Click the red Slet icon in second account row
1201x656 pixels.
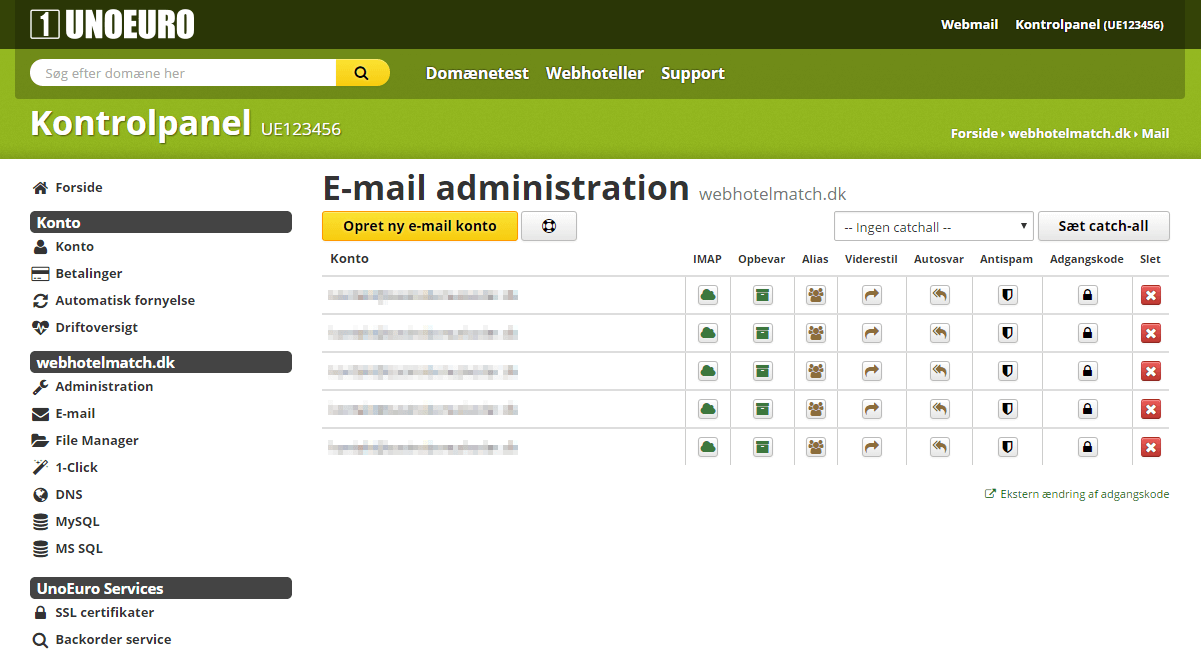1151,333
